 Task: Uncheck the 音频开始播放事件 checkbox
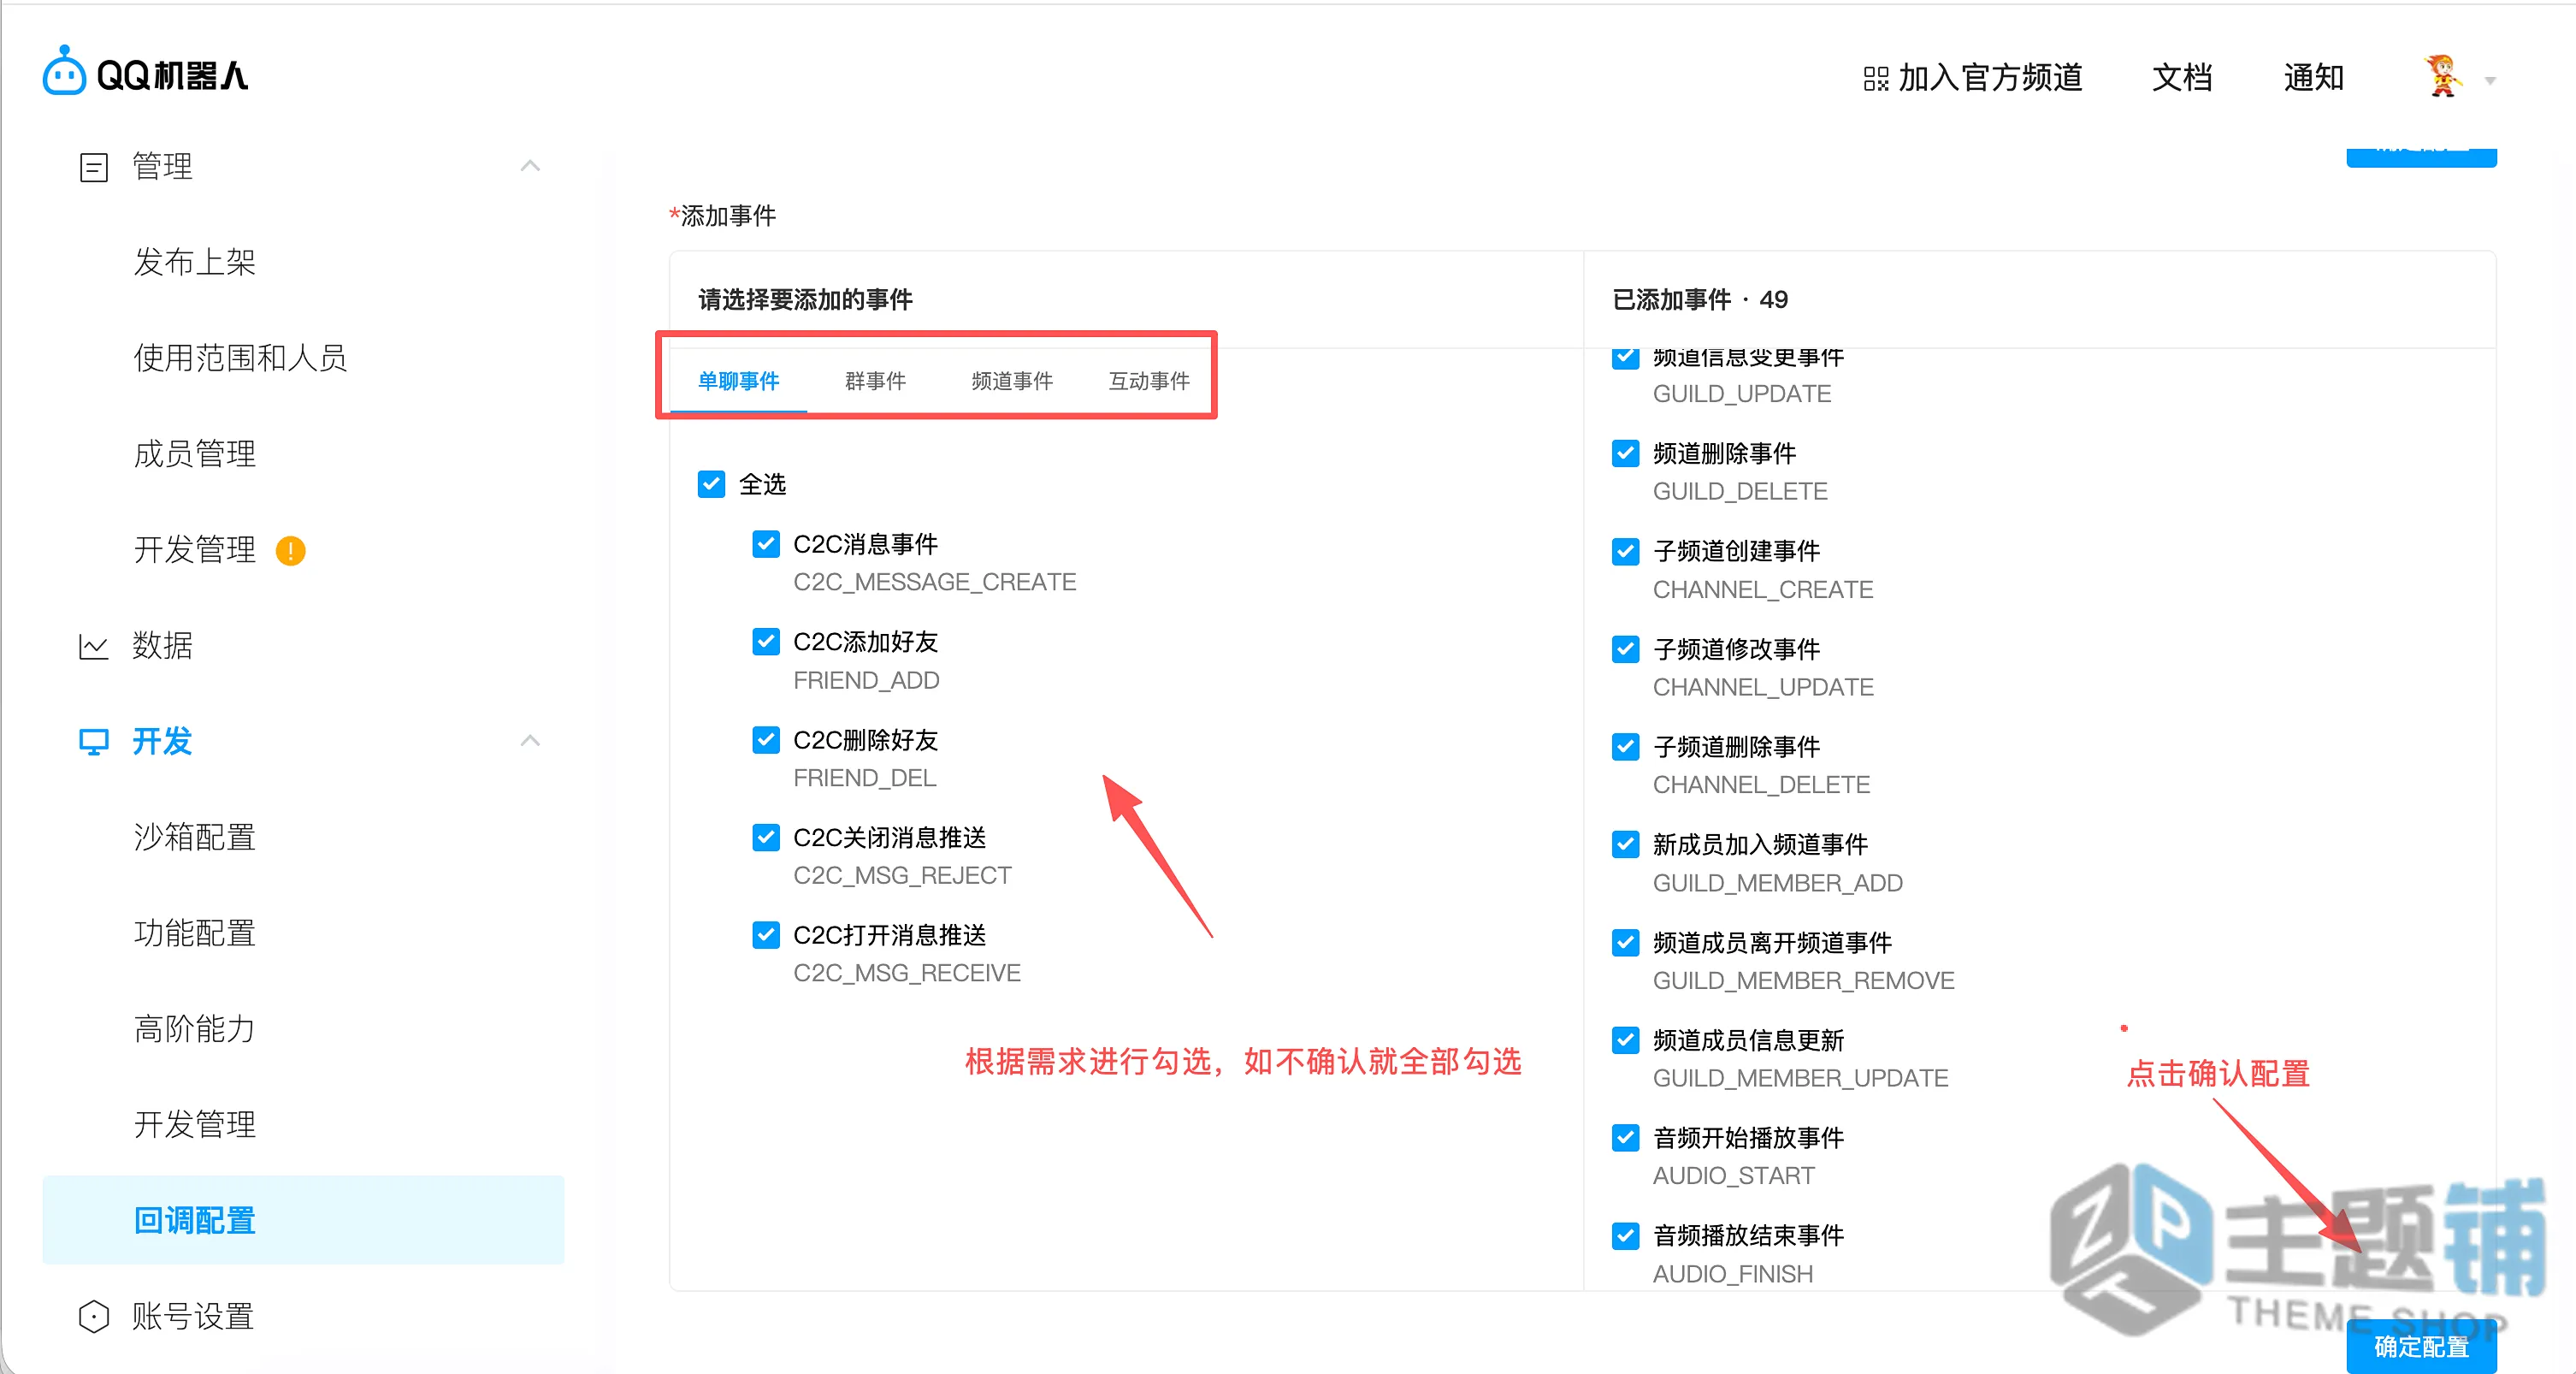[1626, 1138]
